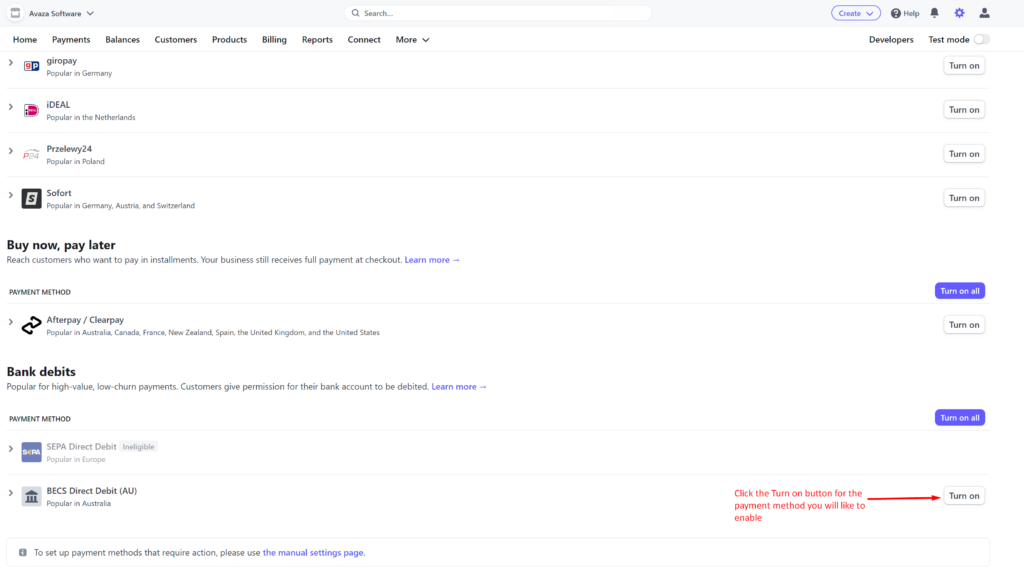Open the Reports tab
1024x574 pixels.
pos(317,40)
